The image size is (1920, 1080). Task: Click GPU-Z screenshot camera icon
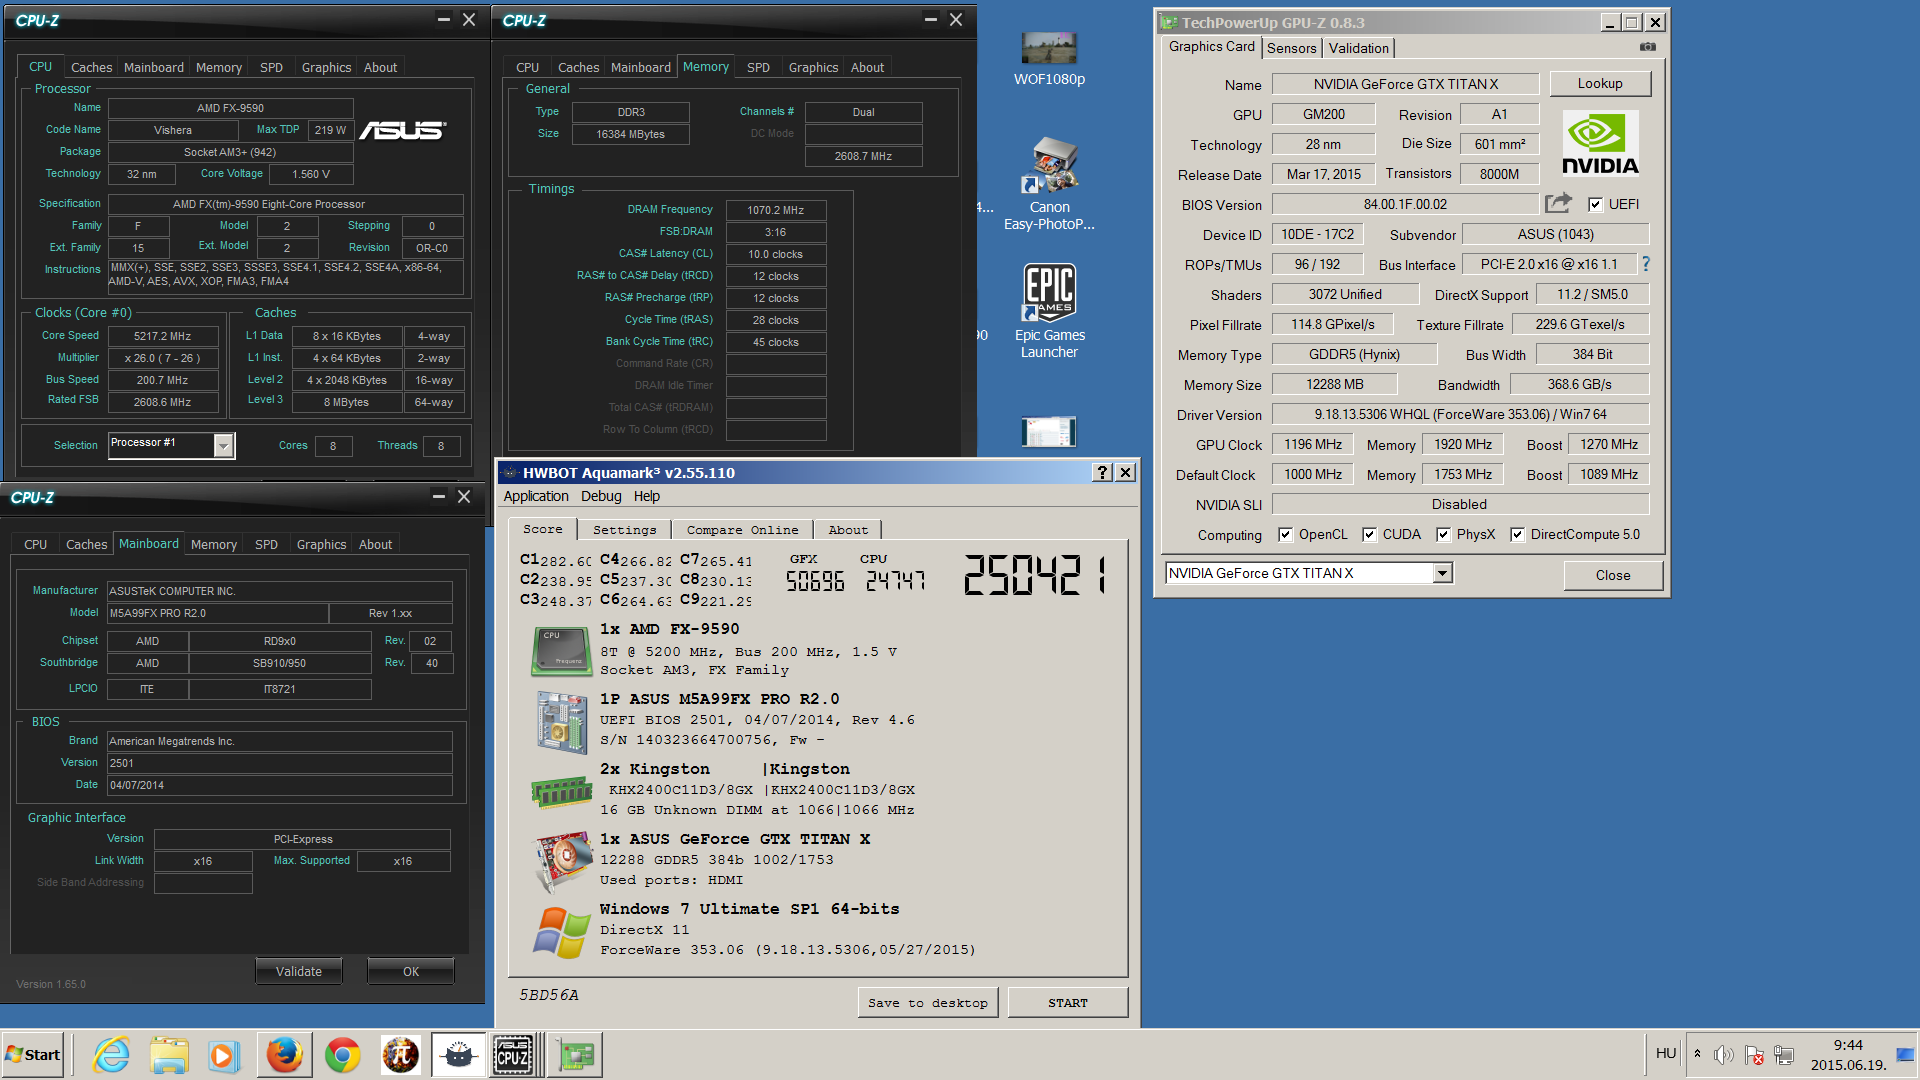1648,47
